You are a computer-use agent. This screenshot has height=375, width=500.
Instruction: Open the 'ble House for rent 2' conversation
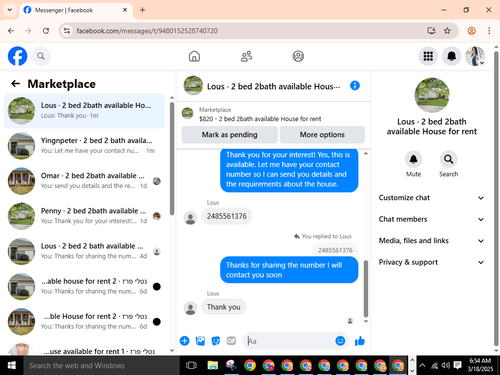point(84,322)
